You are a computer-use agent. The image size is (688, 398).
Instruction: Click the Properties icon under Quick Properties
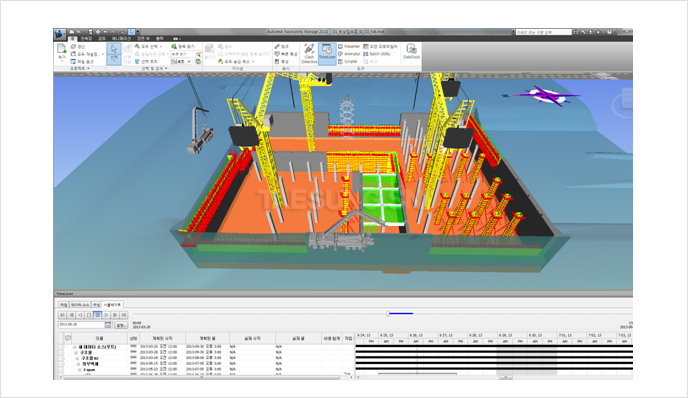coord(277,62)
